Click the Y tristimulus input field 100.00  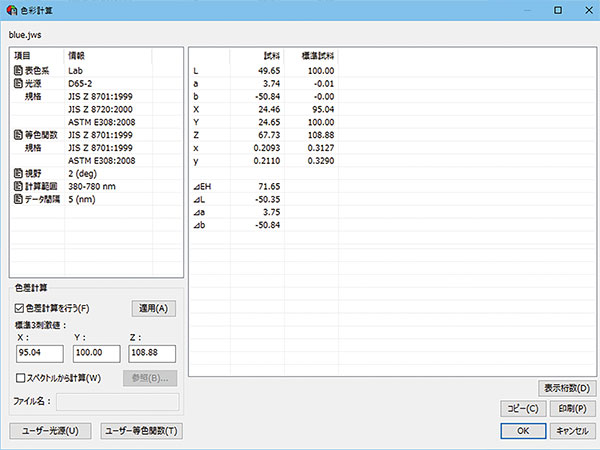tap(96, 353)
